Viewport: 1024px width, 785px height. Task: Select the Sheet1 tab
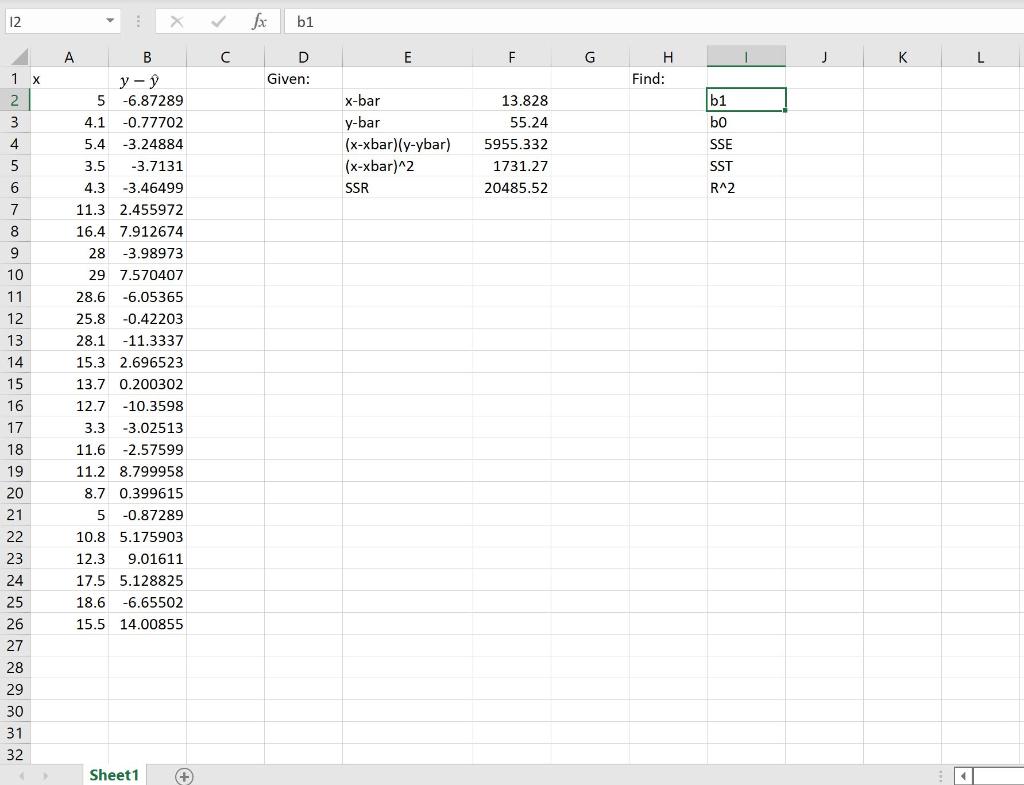click(x=113, y=775)
